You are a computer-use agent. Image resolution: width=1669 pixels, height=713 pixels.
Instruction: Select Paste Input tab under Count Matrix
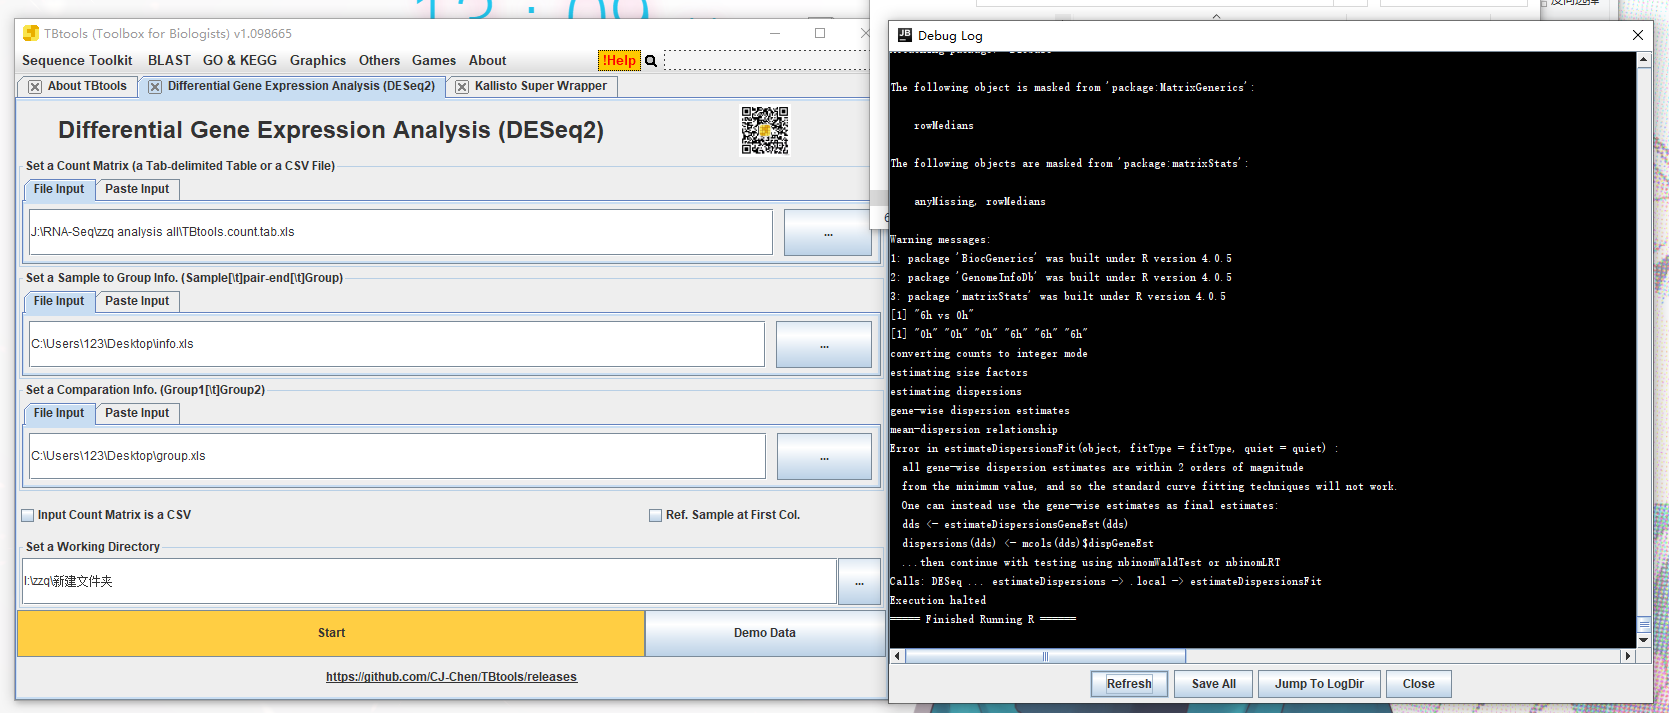137,189
